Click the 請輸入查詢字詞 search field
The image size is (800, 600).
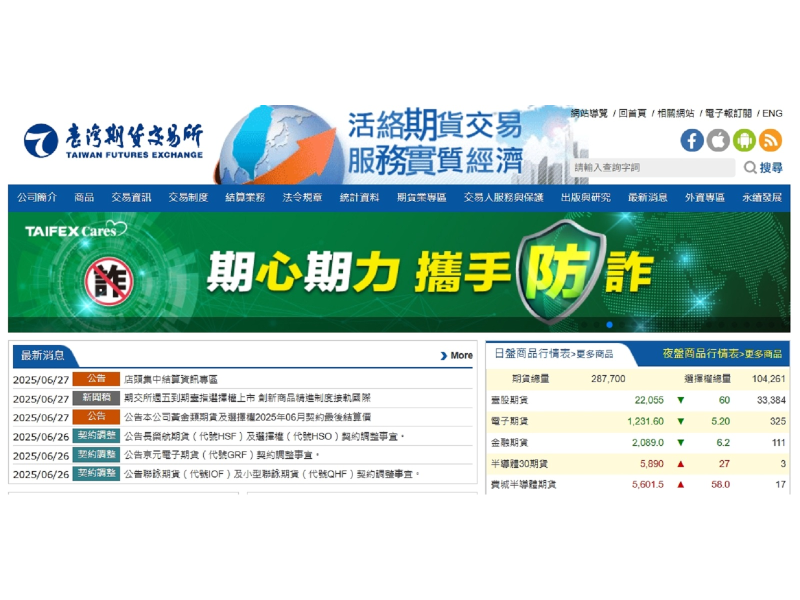click(653, 168)
